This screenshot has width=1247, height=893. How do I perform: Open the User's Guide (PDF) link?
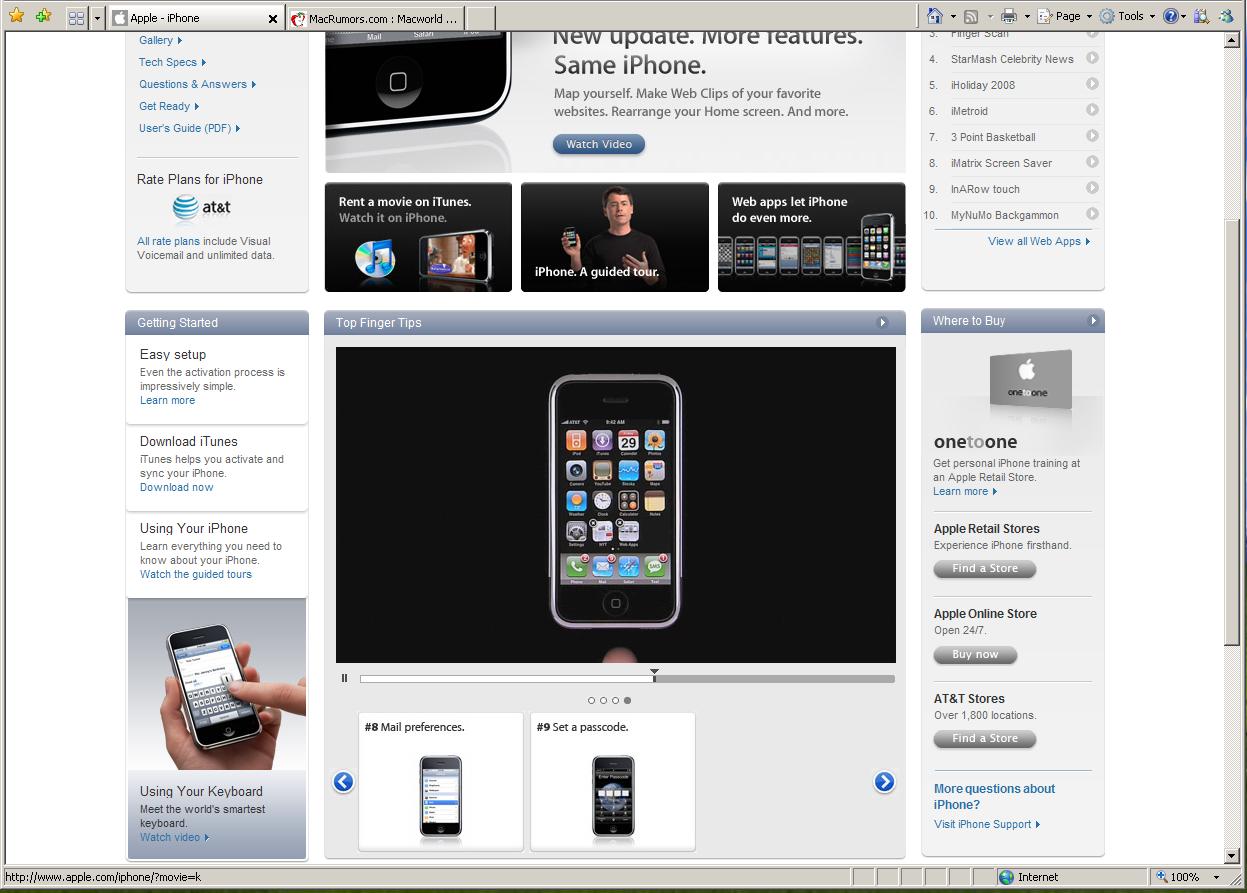pos(189,128)
